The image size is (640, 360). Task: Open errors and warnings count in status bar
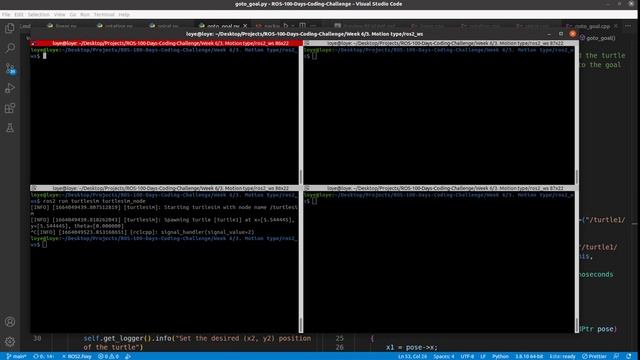[x=109, y=356]
